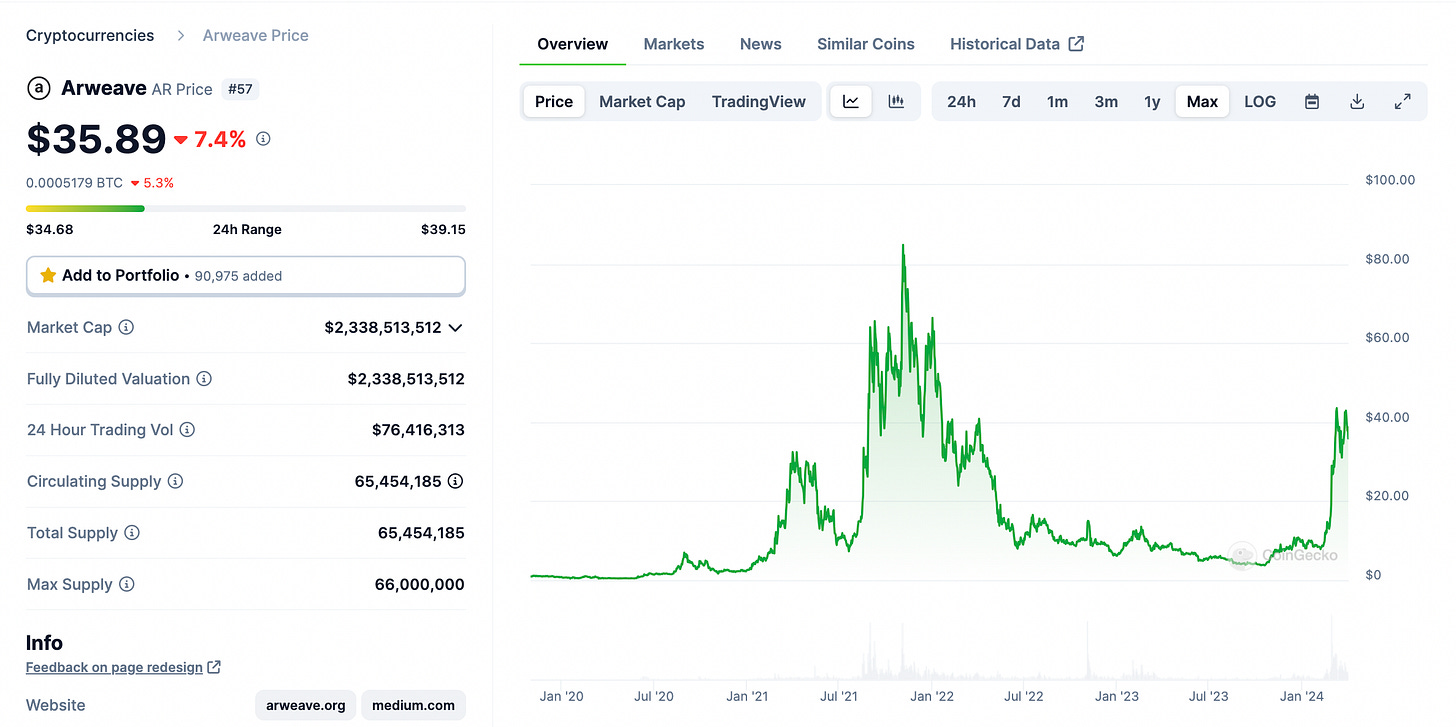Click the 24h Range progress bar
The image size is (1456, 727).
pos(246,208)
